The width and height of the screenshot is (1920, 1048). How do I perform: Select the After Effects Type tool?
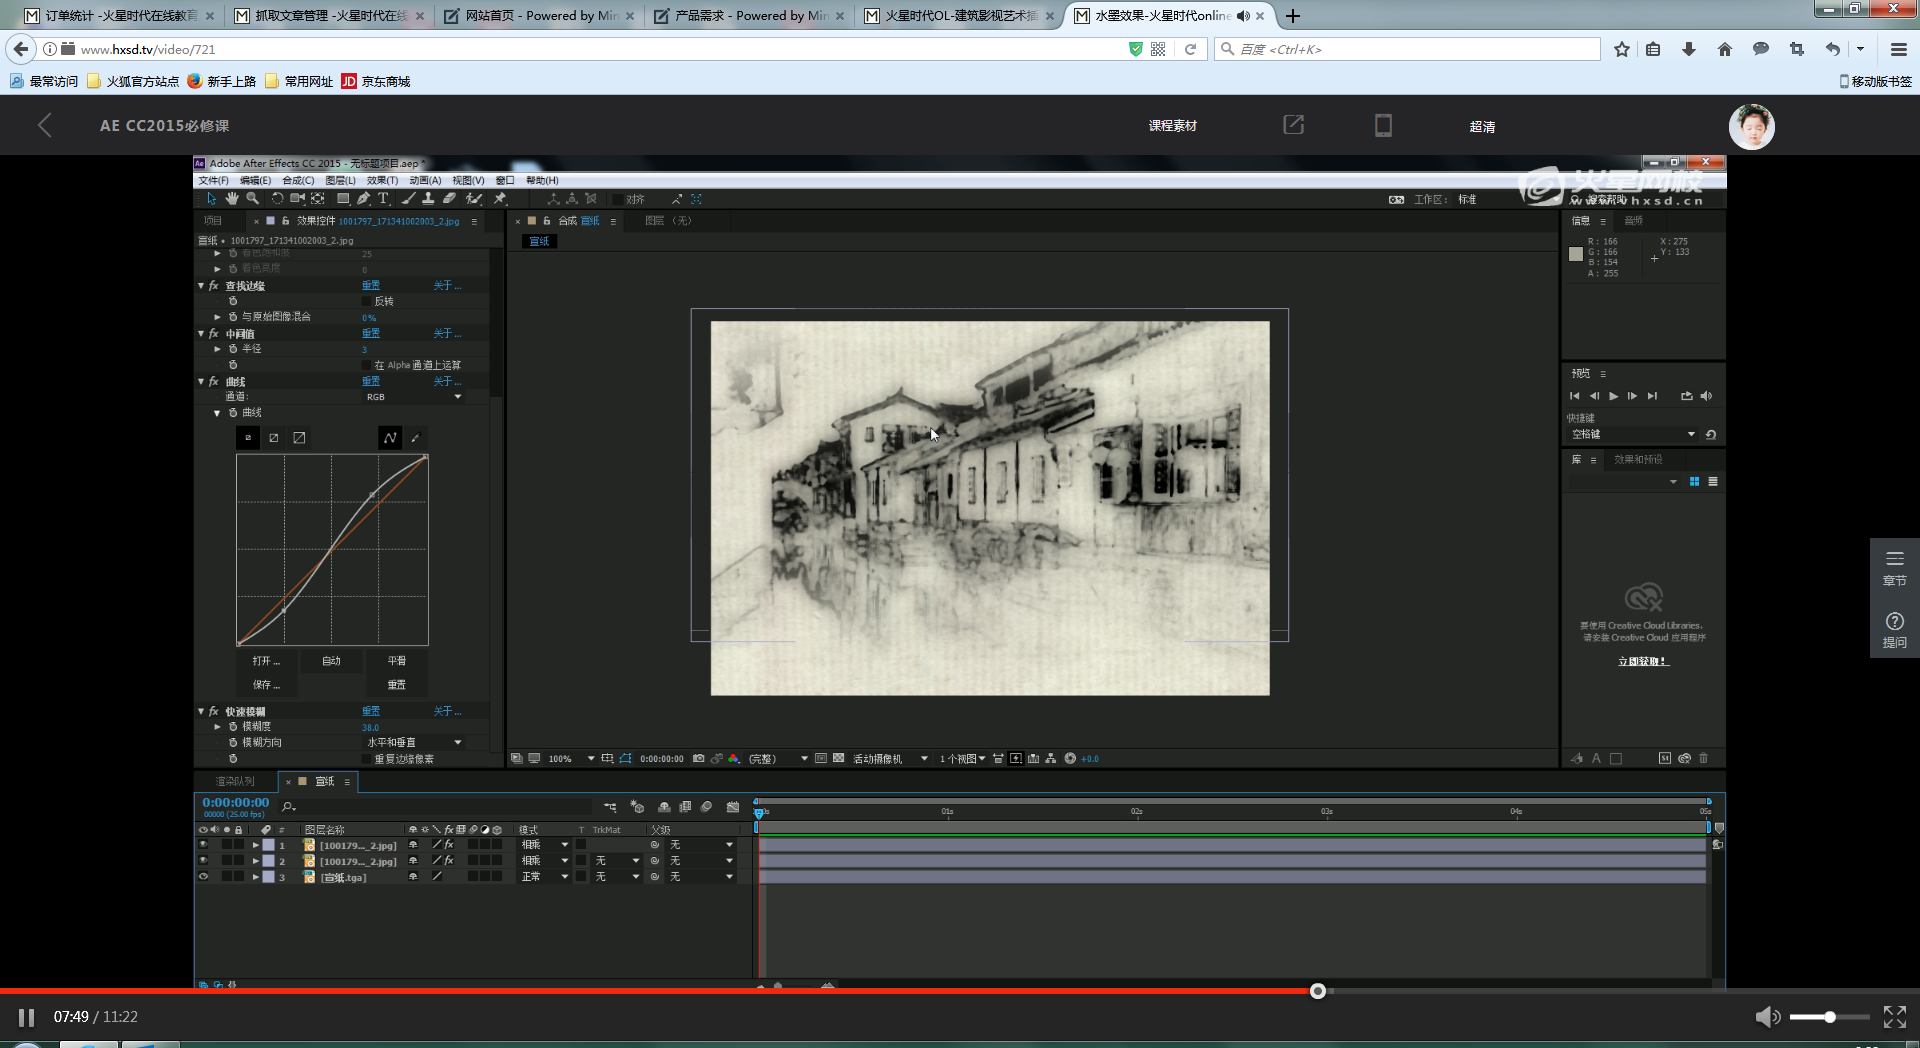(383, 198)
